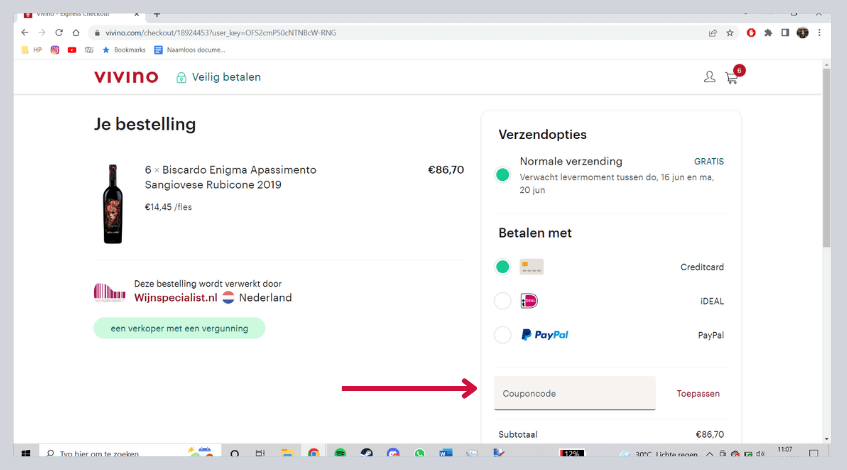This screenshot has width=847, height=470.
Task: Open the Opera red extension icon
Action: pyautogui.click(x=751, y=33)
